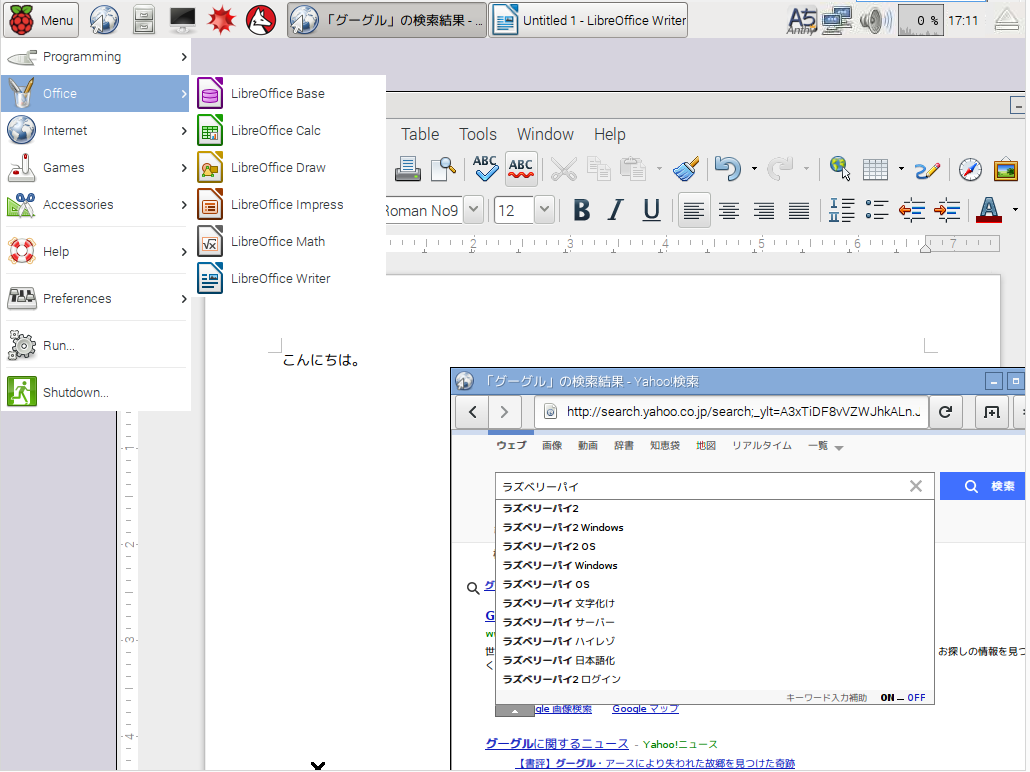The image size is (1030, 772).
Task: Click the blue 検索 search button
Action: point(983,486)
